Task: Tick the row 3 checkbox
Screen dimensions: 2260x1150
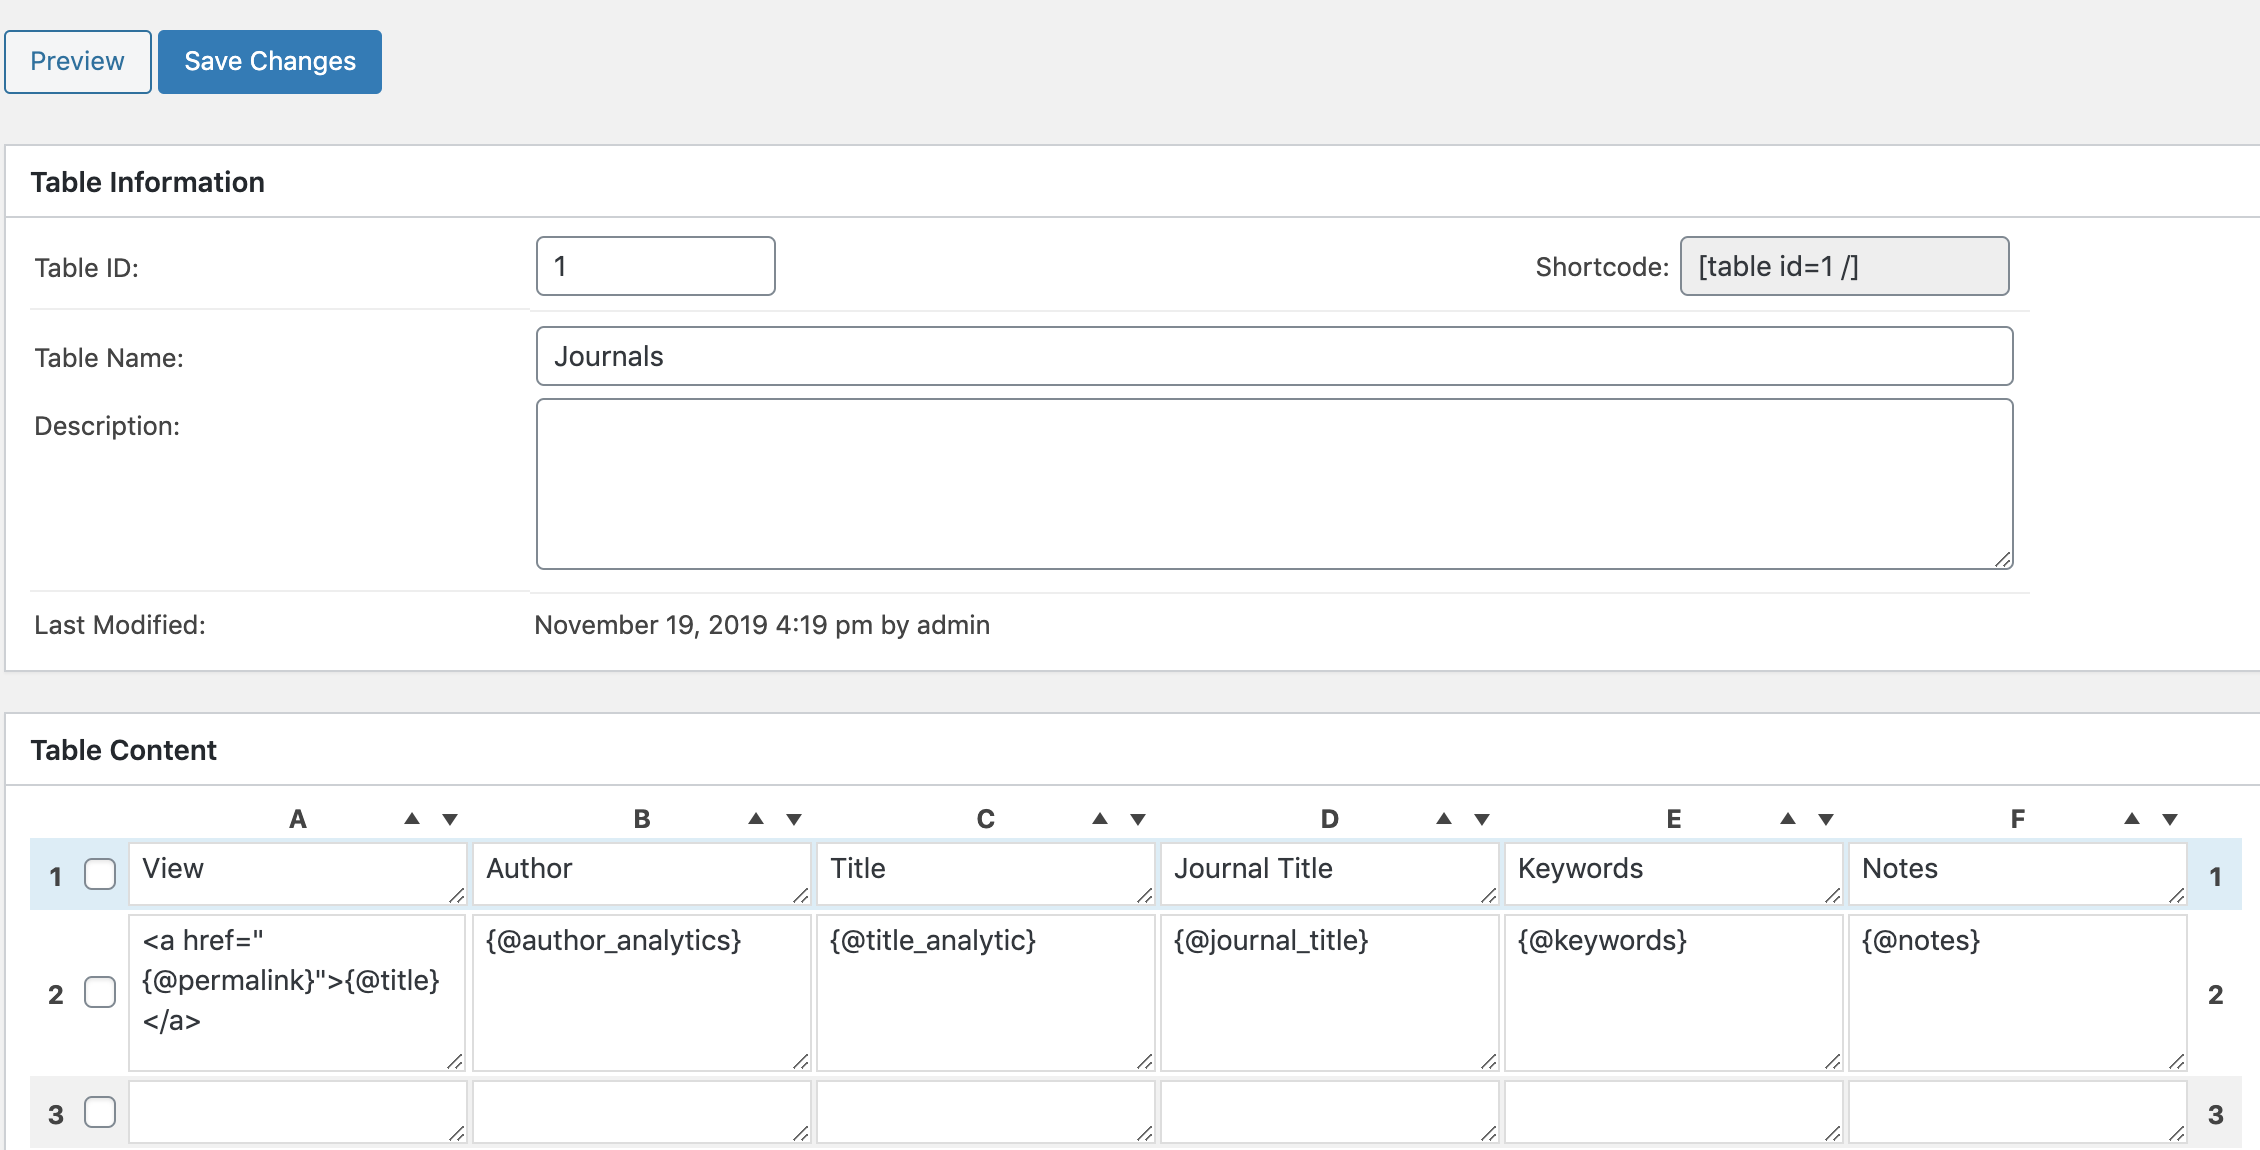Action: [x=100, y=1112]
